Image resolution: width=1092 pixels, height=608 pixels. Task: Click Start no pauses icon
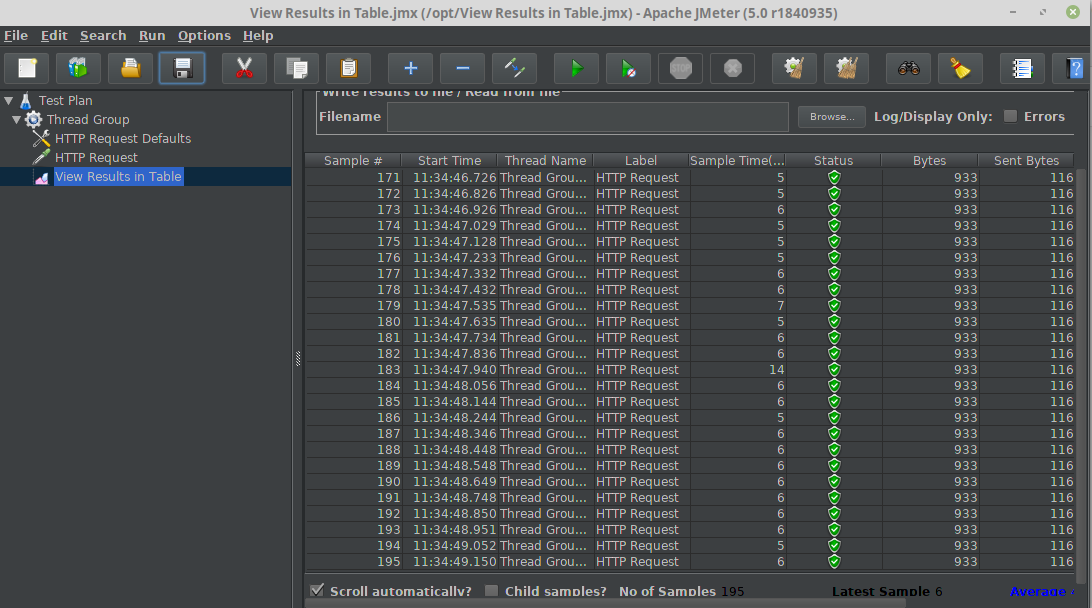point(628,68)
